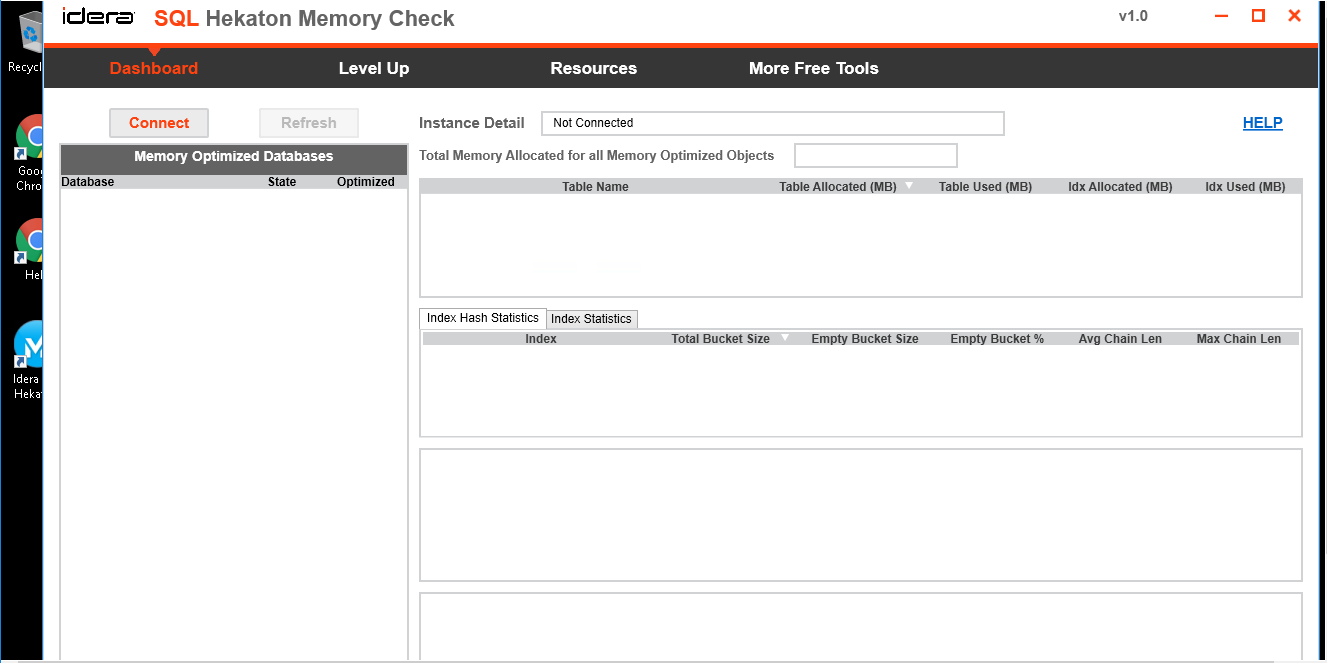Sort by Table Allocated (MB) column arrow
This screenshot has height=663, width=1327.
tap(909, 186)
